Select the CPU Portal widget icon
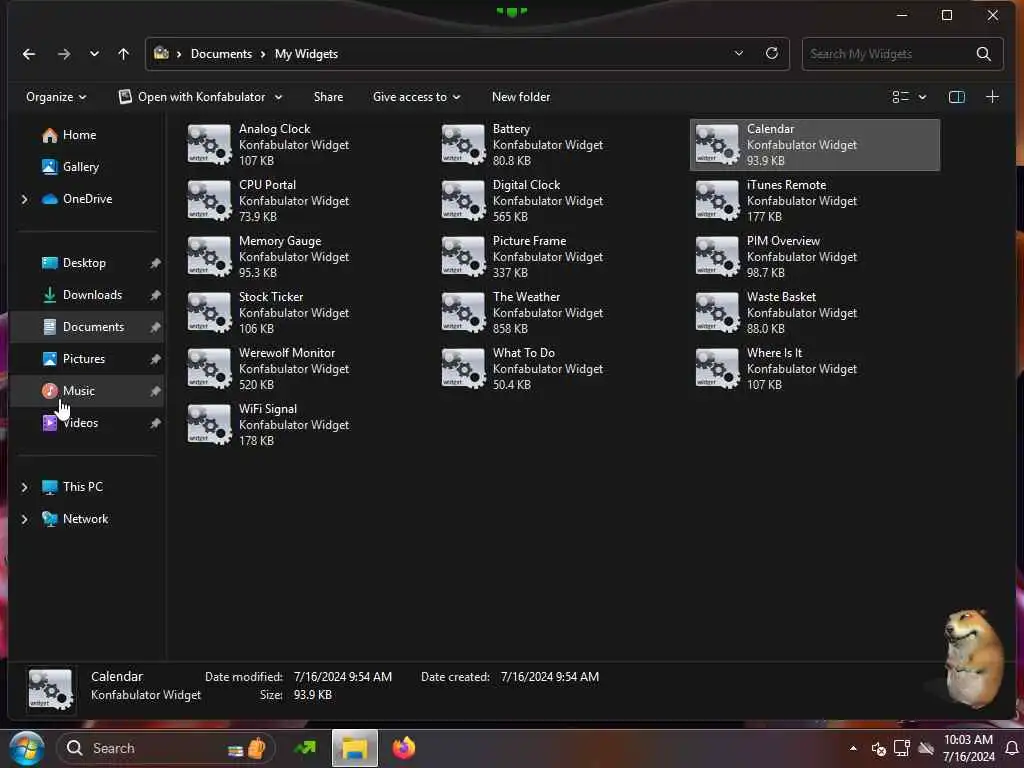1024x768 pixels. [x=209, y=200]
